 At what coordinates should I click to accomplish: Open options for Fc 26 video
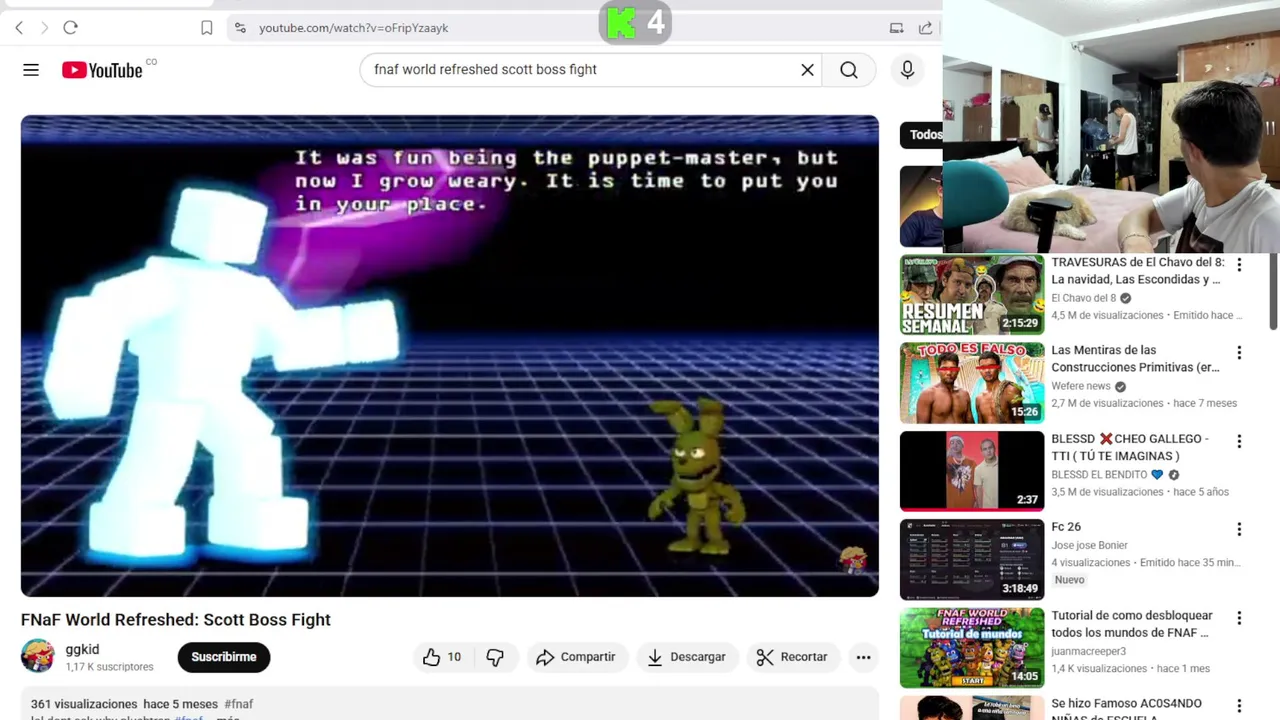[x=1239, y=529]
